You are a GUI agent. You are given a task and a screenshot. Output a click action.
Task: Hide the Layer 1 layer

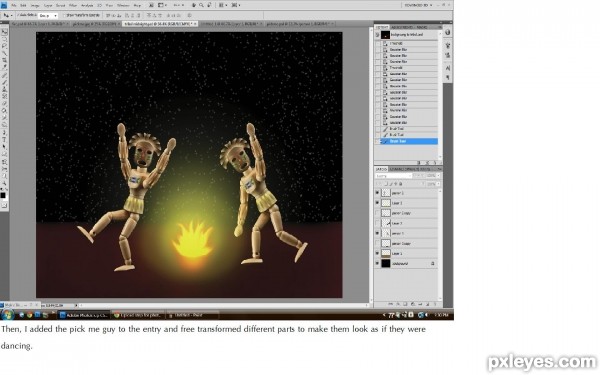click(378, 253)
